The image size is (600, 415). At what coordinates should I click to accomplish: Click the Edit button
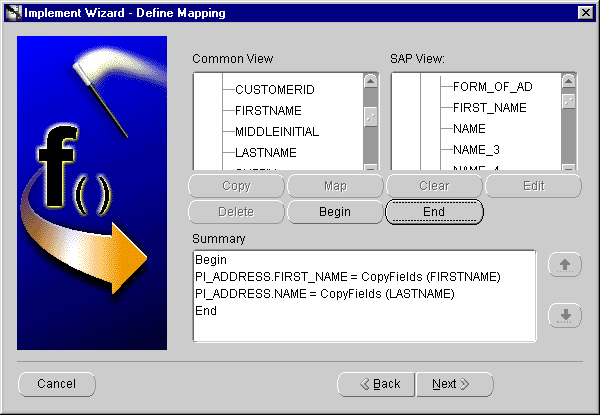click(x=533, y=186)
